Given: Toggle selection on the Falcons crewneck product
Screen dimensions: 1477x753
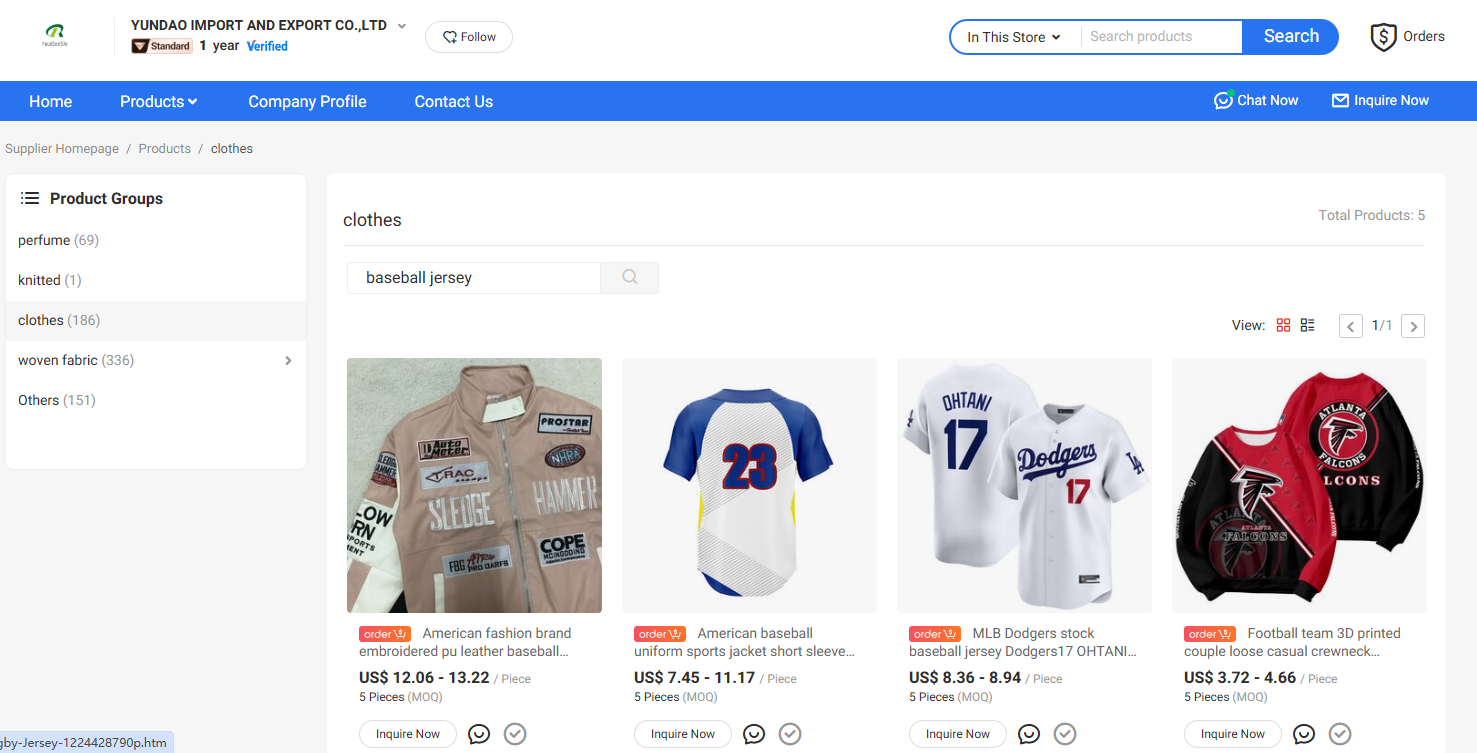Looking at the screenshot, I should pos(1339,733).
